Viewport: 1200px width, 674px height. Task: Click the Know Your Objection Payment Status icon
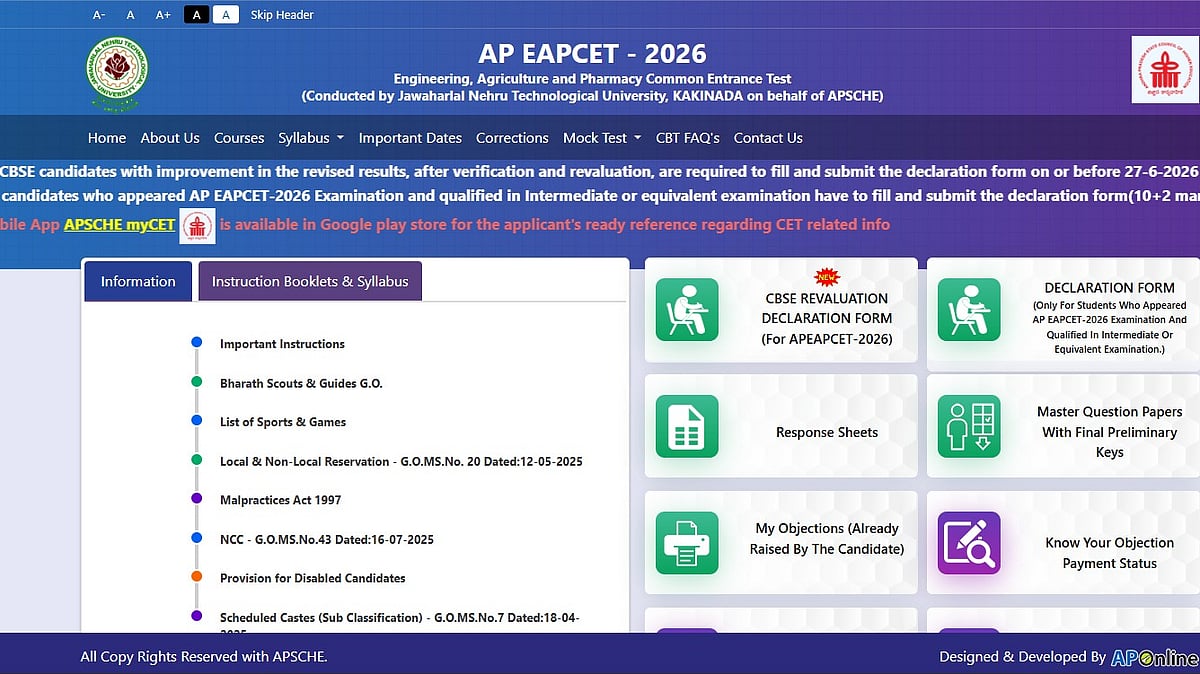coord(969,543)
